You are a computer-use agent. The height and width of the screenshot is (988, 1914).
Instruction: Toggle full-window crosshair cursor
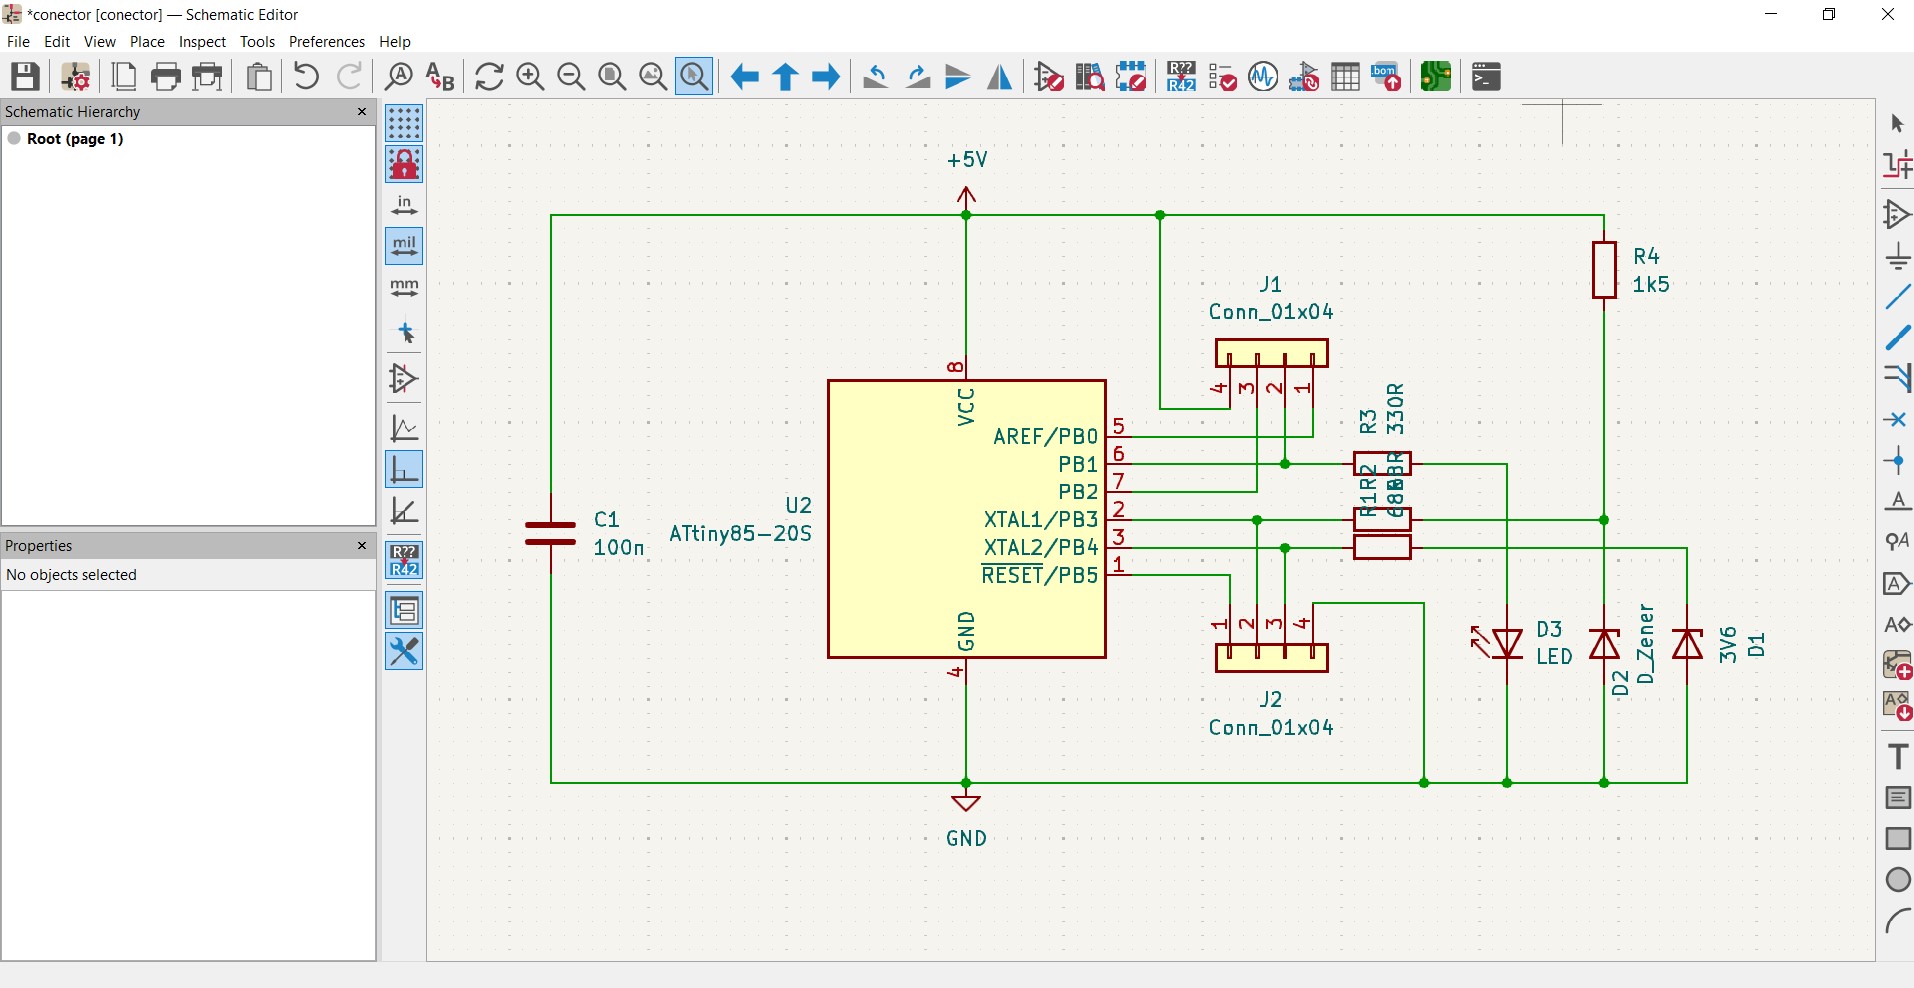404,333
